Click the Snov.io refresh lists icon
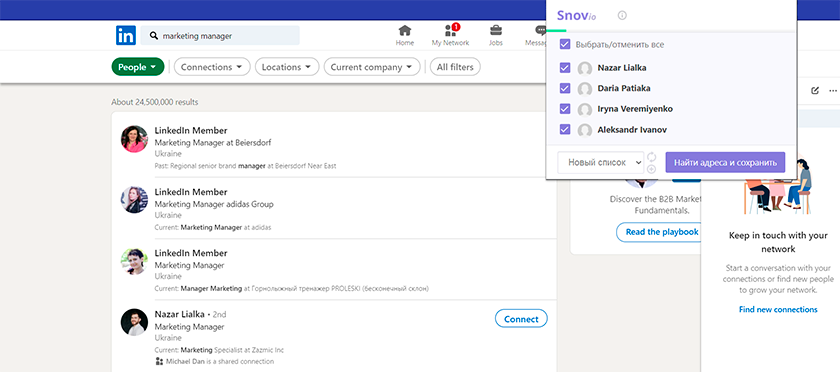This screenshot has height=372, width=840. (x=651, y=157)
